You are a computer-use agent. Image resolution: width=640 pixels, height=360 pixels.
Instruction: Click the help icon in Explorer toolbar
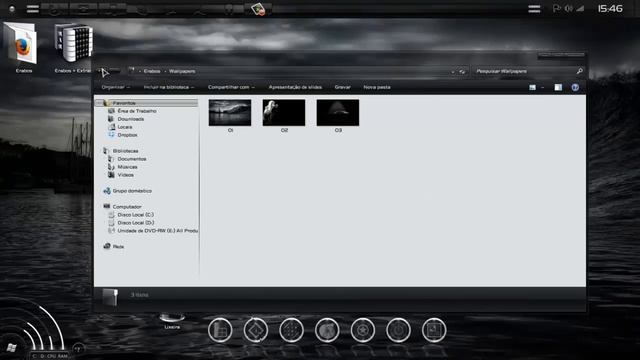pyautogui.click(x=575, y=87)
